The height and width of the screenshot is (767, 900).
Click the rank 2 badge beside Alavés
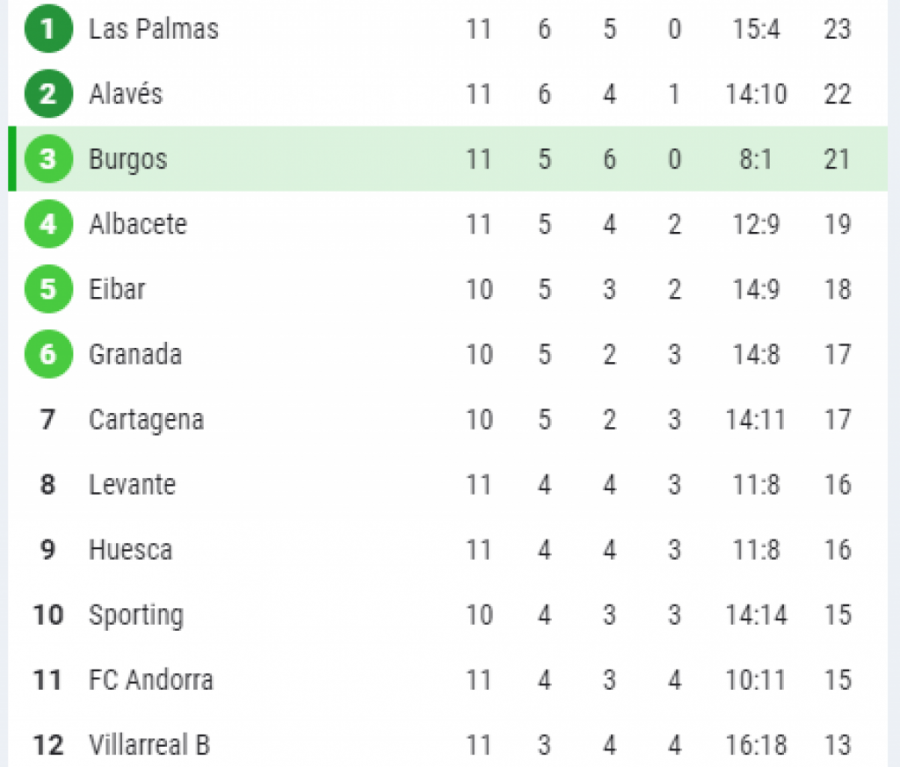[x=48, y=94]
